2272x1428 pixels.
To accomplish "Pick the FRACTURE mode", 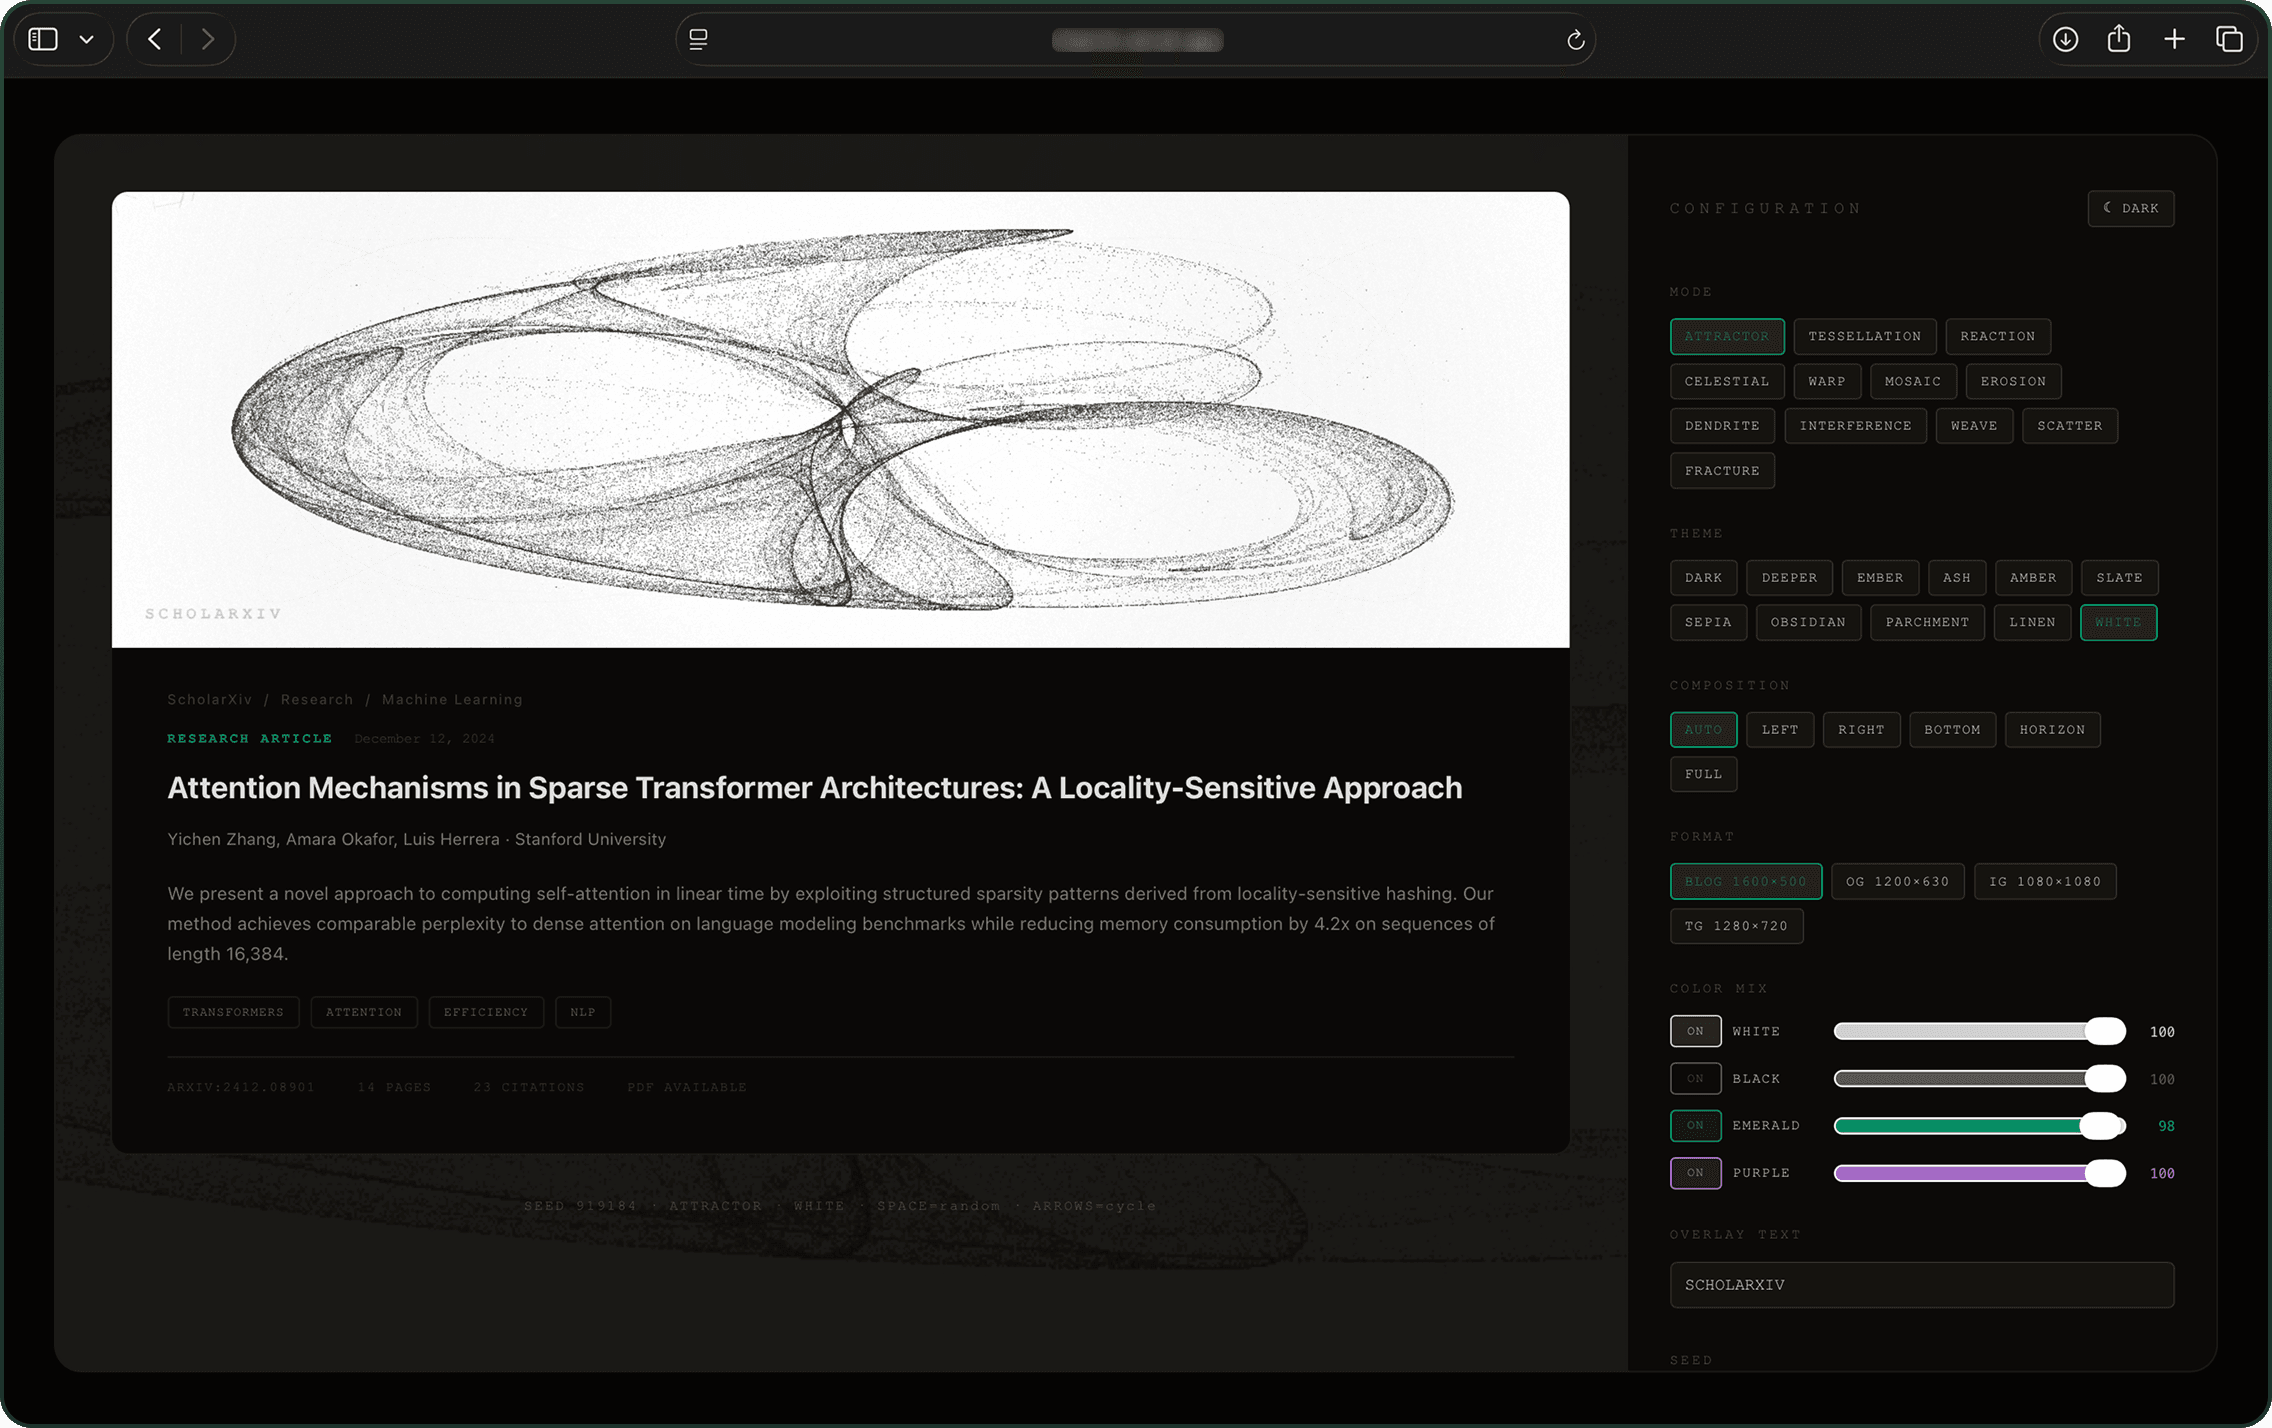I will coord(1722,471).
